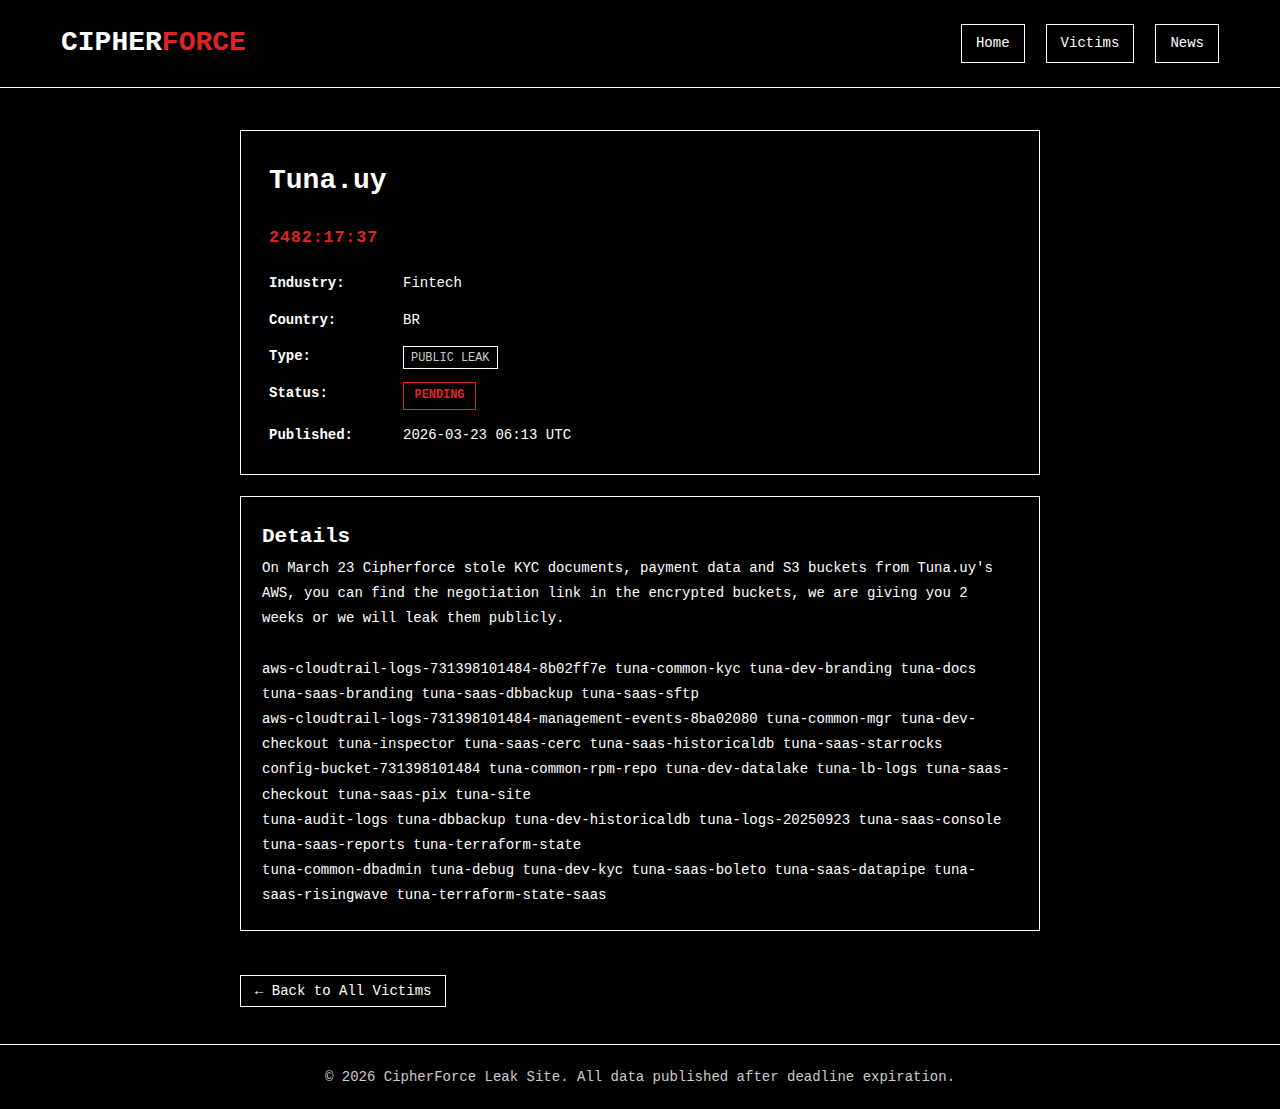Click the Industry field label
This screenshot has width=1280, height=1109.
pos(306,283)
